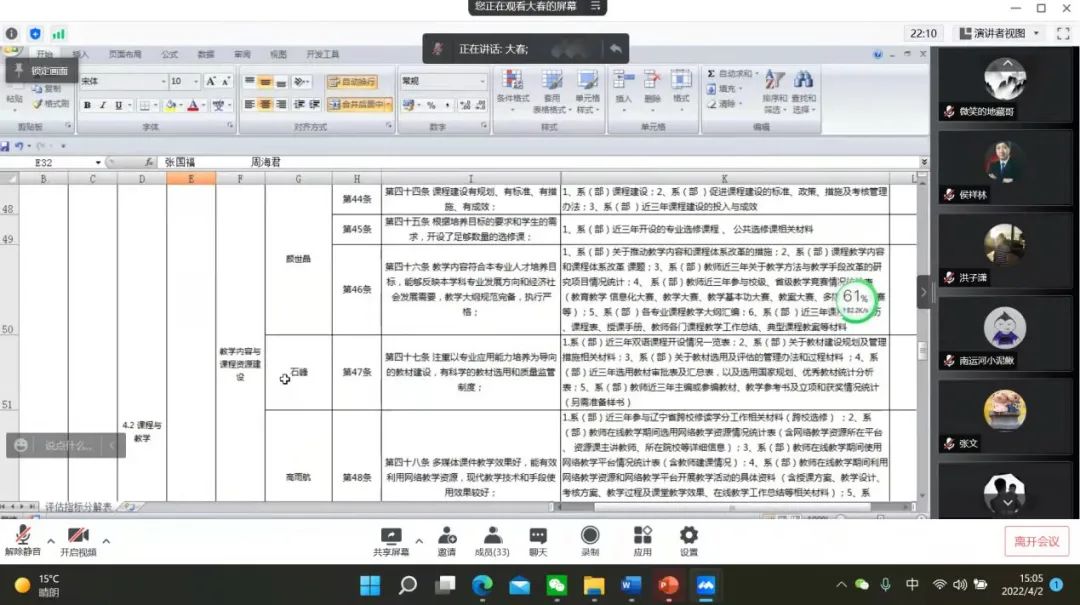
Task: Open the 聊天 chat panel
Action: click(538, 539)
